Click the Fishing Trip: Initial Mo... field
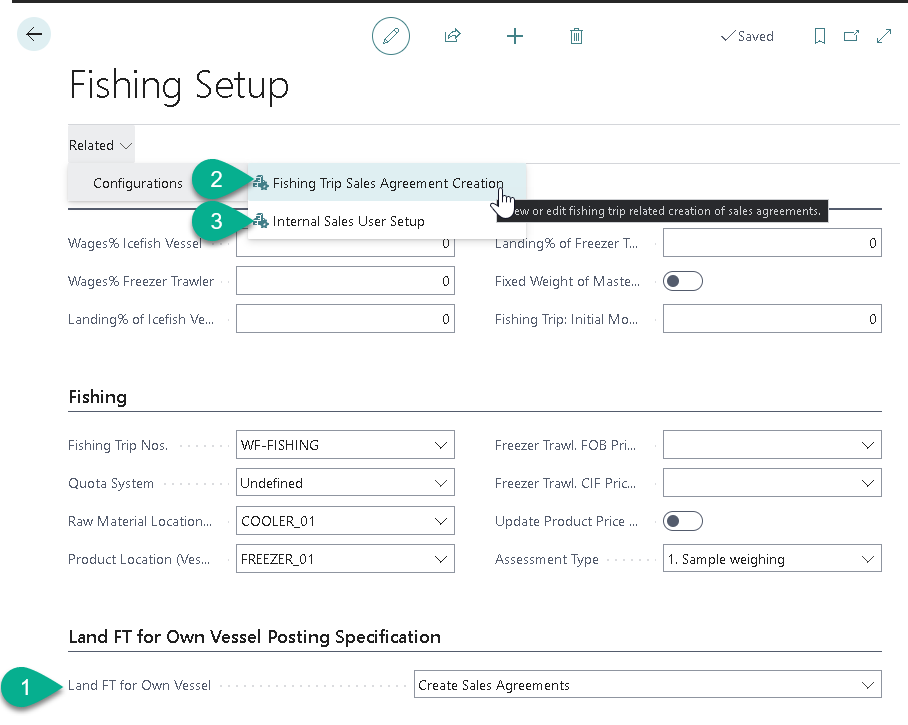The image size is (908, 725). click(771, 320)
